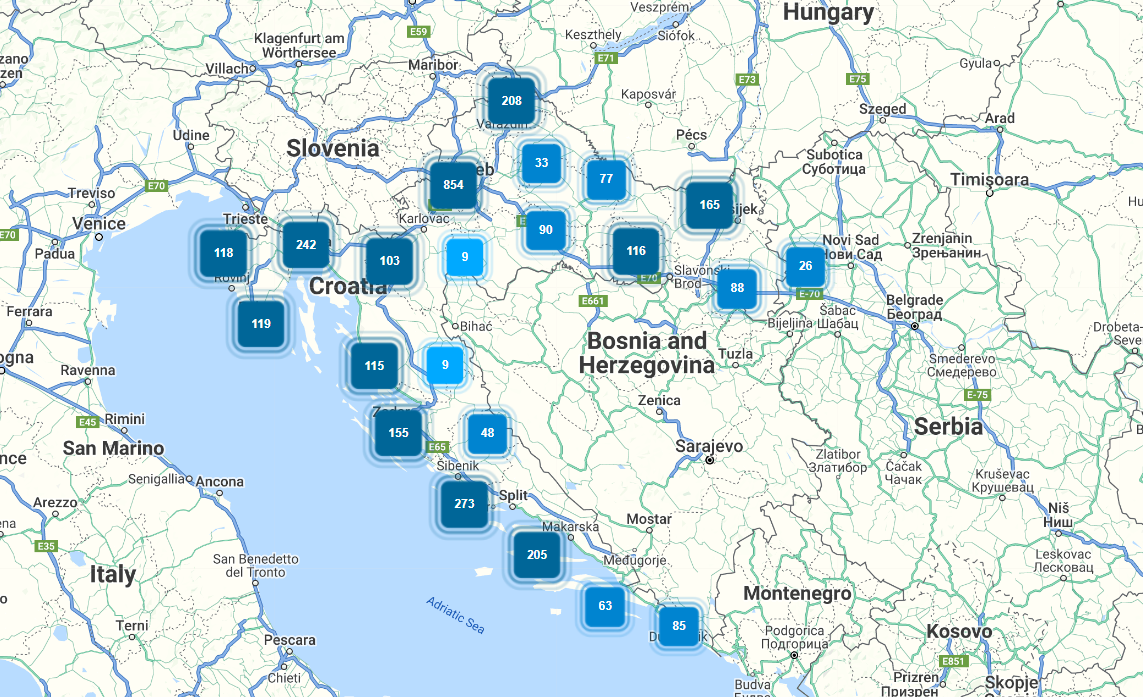Select the cluster marker showing 63
The image size is (1143, 697).
(605, 606)
